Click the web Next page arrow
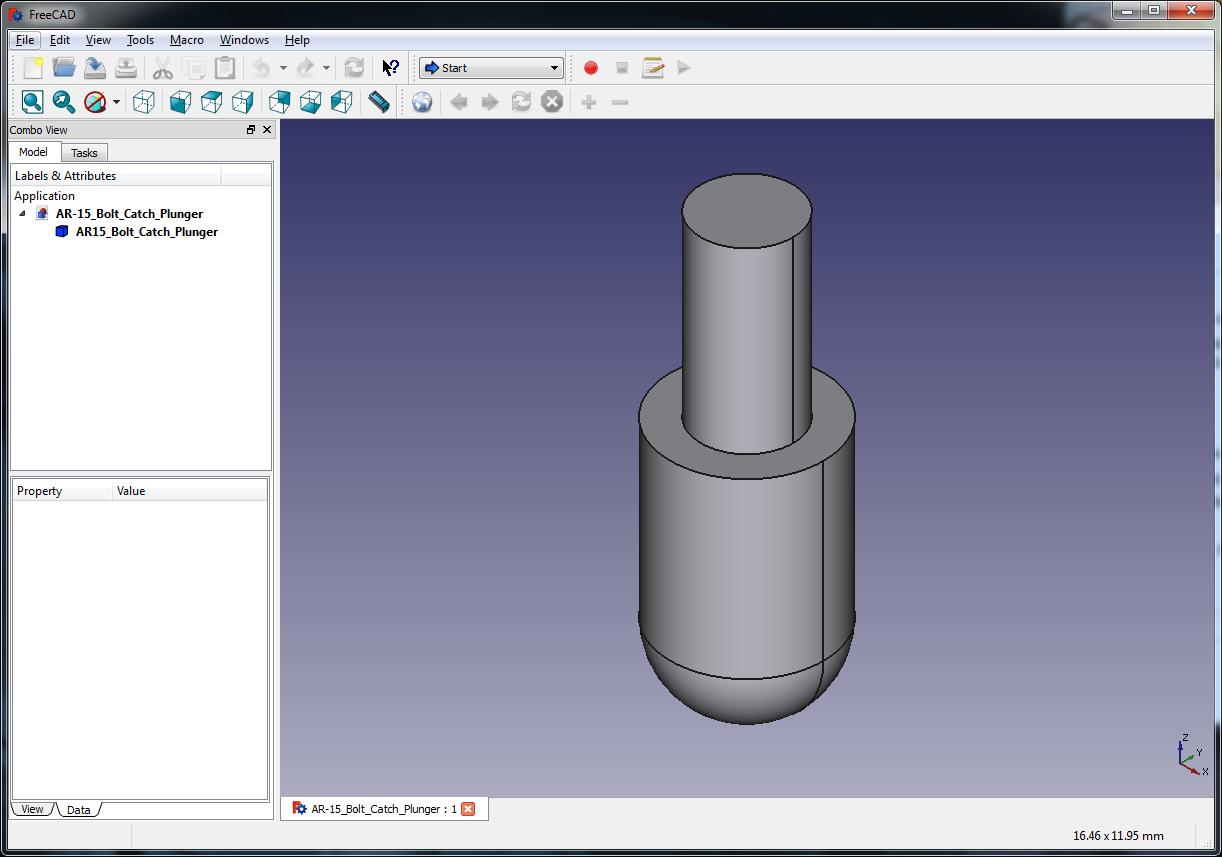 pos(490,102)
